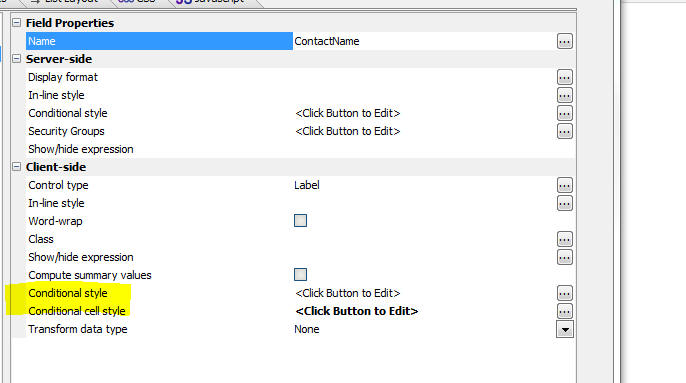The height and width of the screenshot is (383, 686).
Task: Open the Class ellipsis editor
Action: [x=564, y=239]
